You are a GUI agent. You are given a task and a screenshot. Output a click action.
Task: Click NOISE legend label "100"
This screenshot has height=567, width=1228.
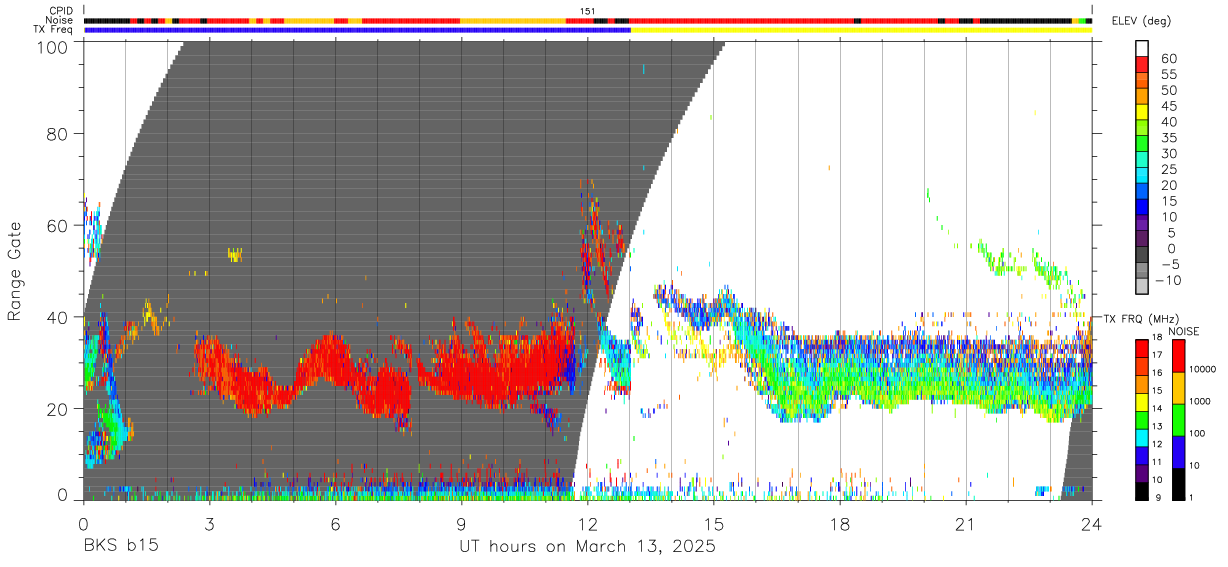1197,434
